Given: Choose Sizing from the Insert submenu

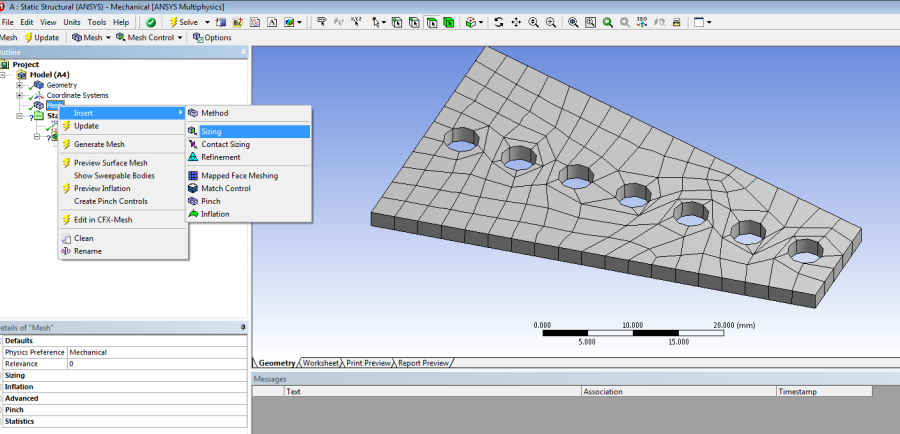Looking at the screenshot, I should (x=248, y=131).
